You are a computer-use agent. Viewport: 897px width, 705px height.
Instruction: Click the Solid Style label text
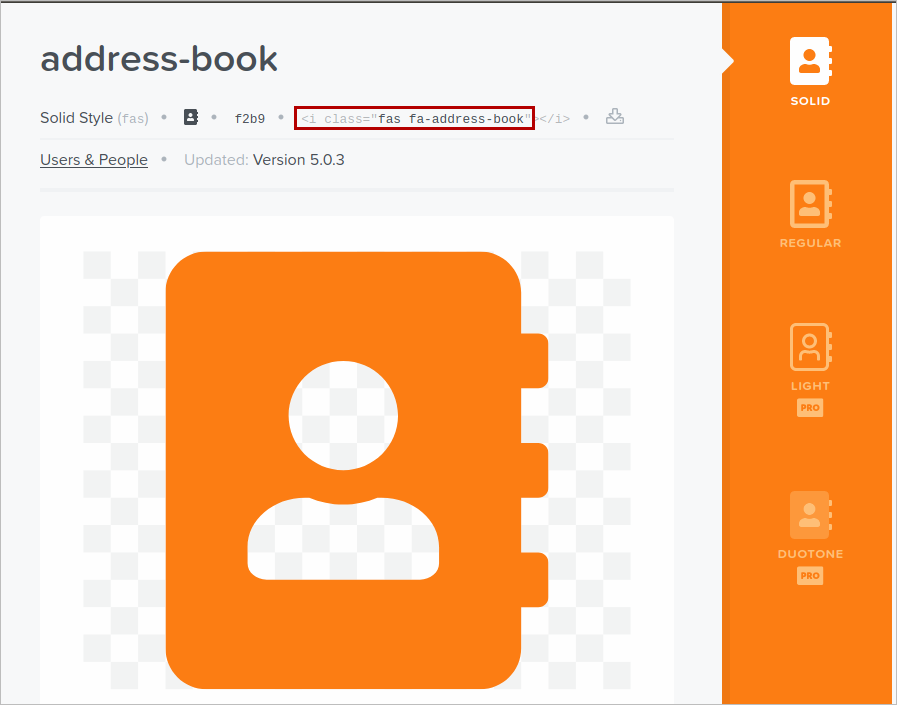[x=76, y=118]
